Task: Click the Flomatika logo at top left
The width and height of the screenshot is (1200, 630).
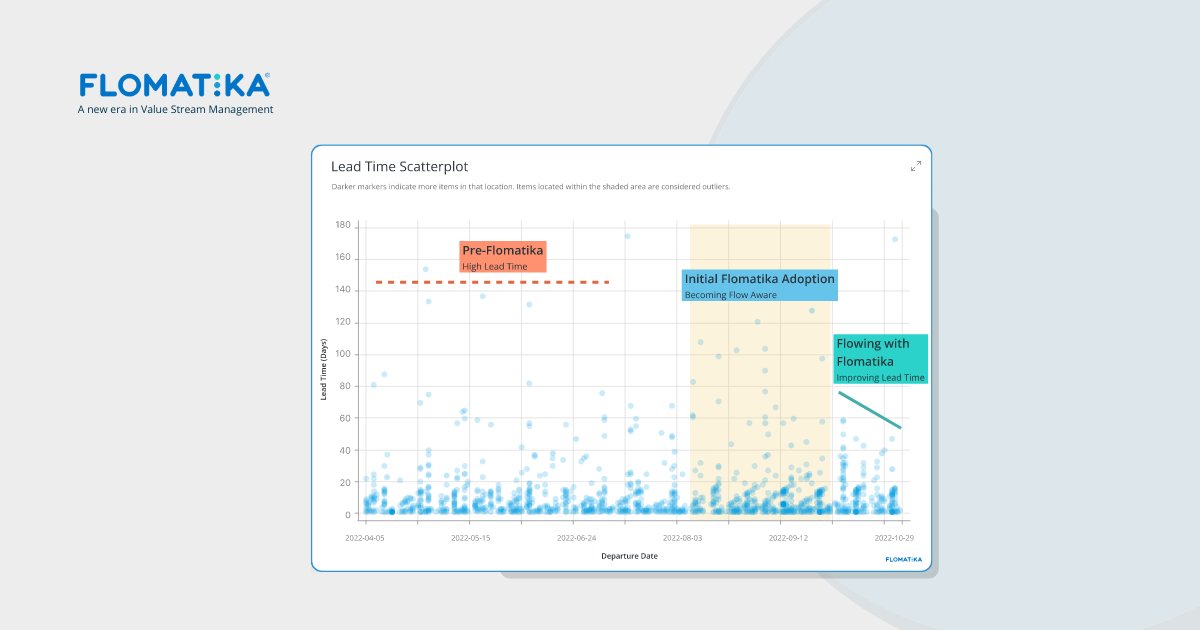Action: (x=174, y=85)
